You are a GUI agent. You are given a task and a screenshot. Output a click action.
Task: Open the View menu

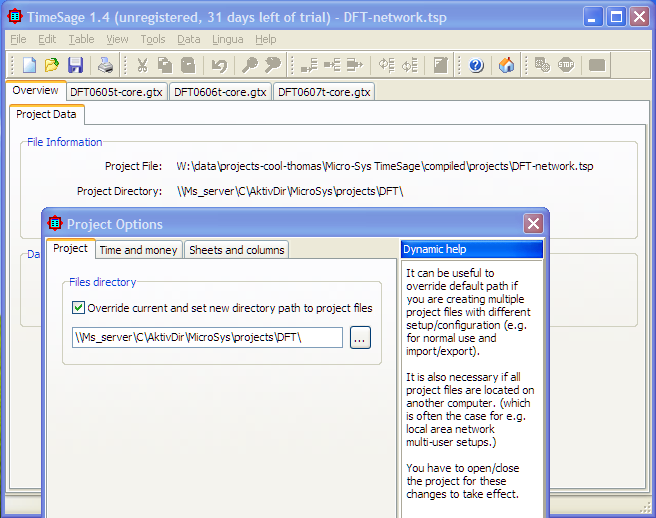[x=117, y=39]
